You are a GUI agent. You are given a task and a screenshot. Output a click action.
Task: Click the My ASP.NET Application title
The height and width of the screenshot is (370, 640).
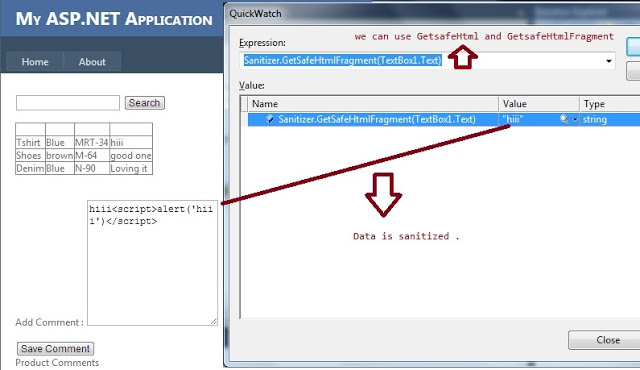pos(114,19)
